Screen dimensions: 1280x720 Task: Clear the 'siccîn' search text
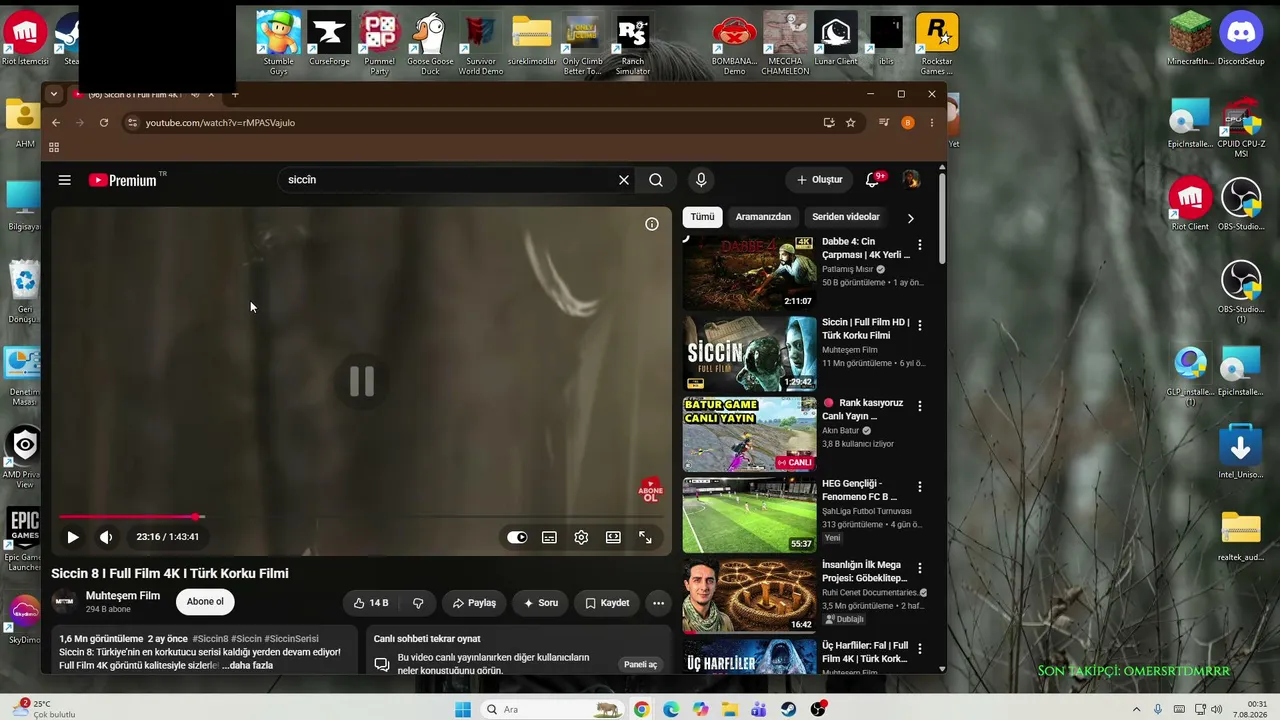point(624,180)
